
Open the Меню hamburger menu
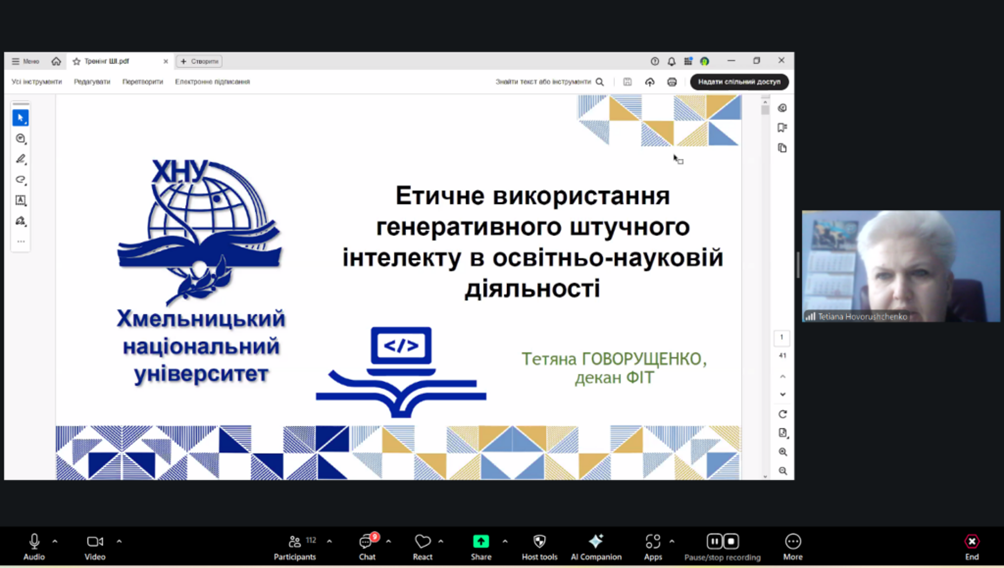(25, 61)
